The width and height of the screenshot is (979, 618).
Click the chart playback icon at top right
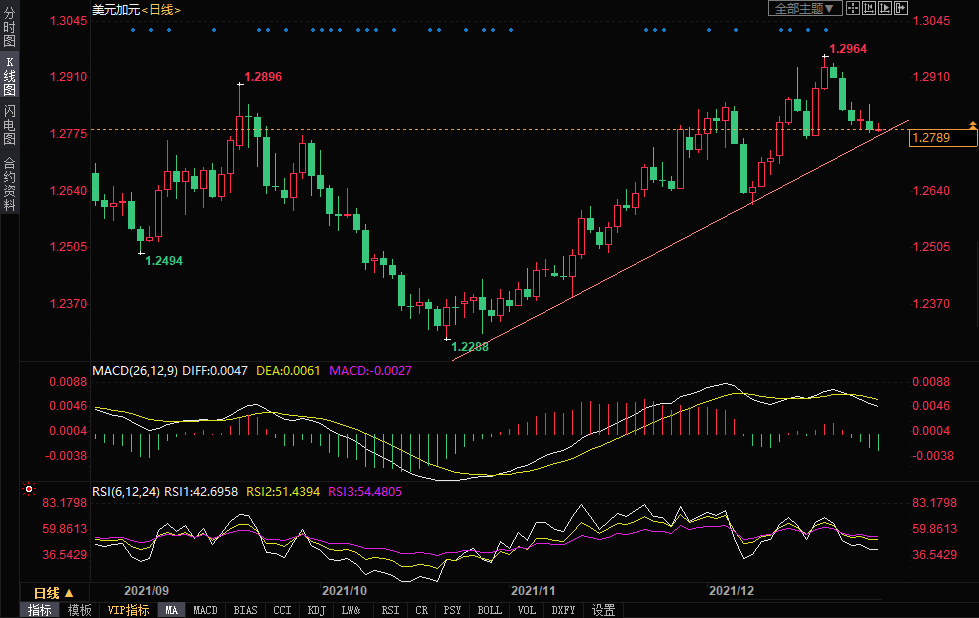(x=885, y=8)
